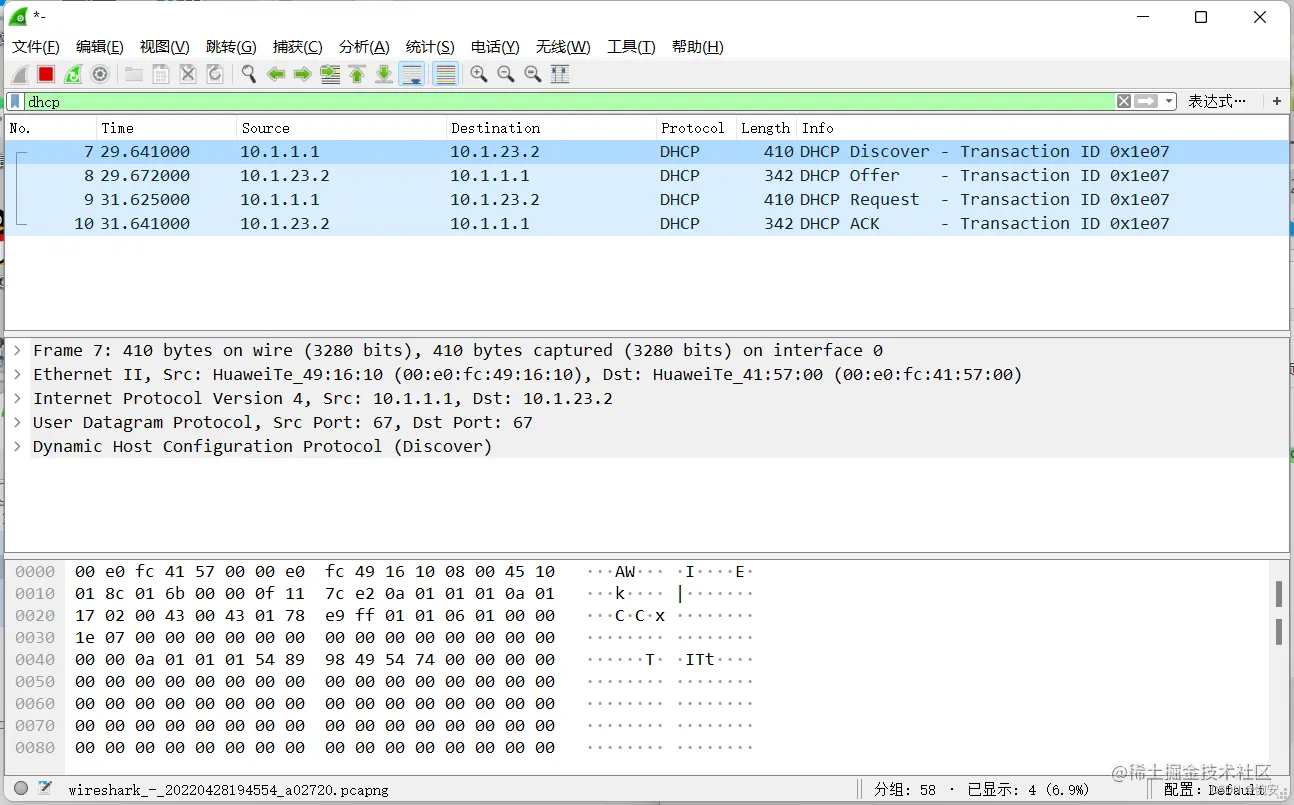Open the 编辑(E) menu
Image resolution: width=1294 pixels, height=805 pixels.
pyautogui.click(x=100, y=47)
